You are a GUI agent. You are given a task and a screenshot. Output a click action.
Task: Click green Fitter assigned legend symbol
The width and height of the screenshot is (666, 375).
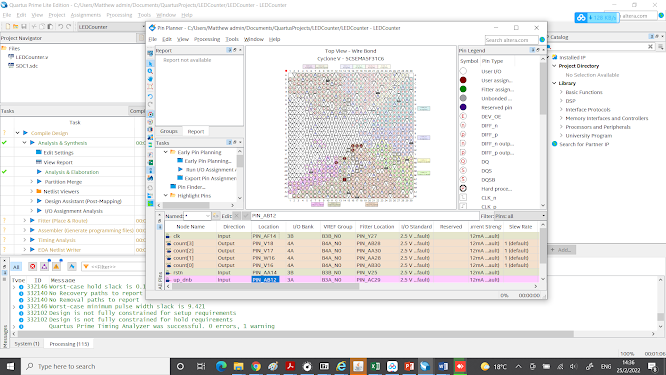point(463,89)
